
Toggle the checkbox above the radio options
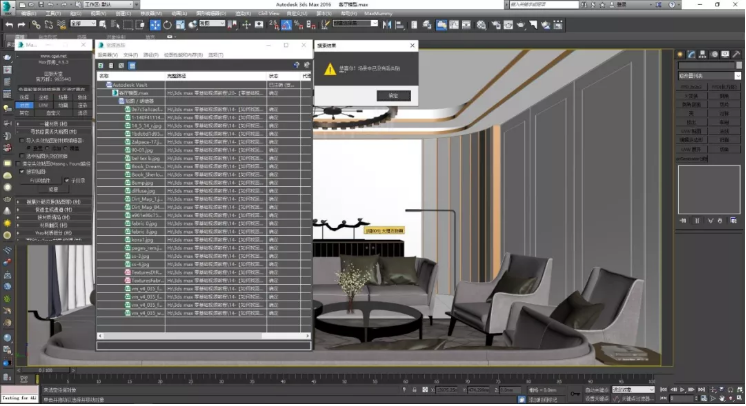click(x=24, y=142)
